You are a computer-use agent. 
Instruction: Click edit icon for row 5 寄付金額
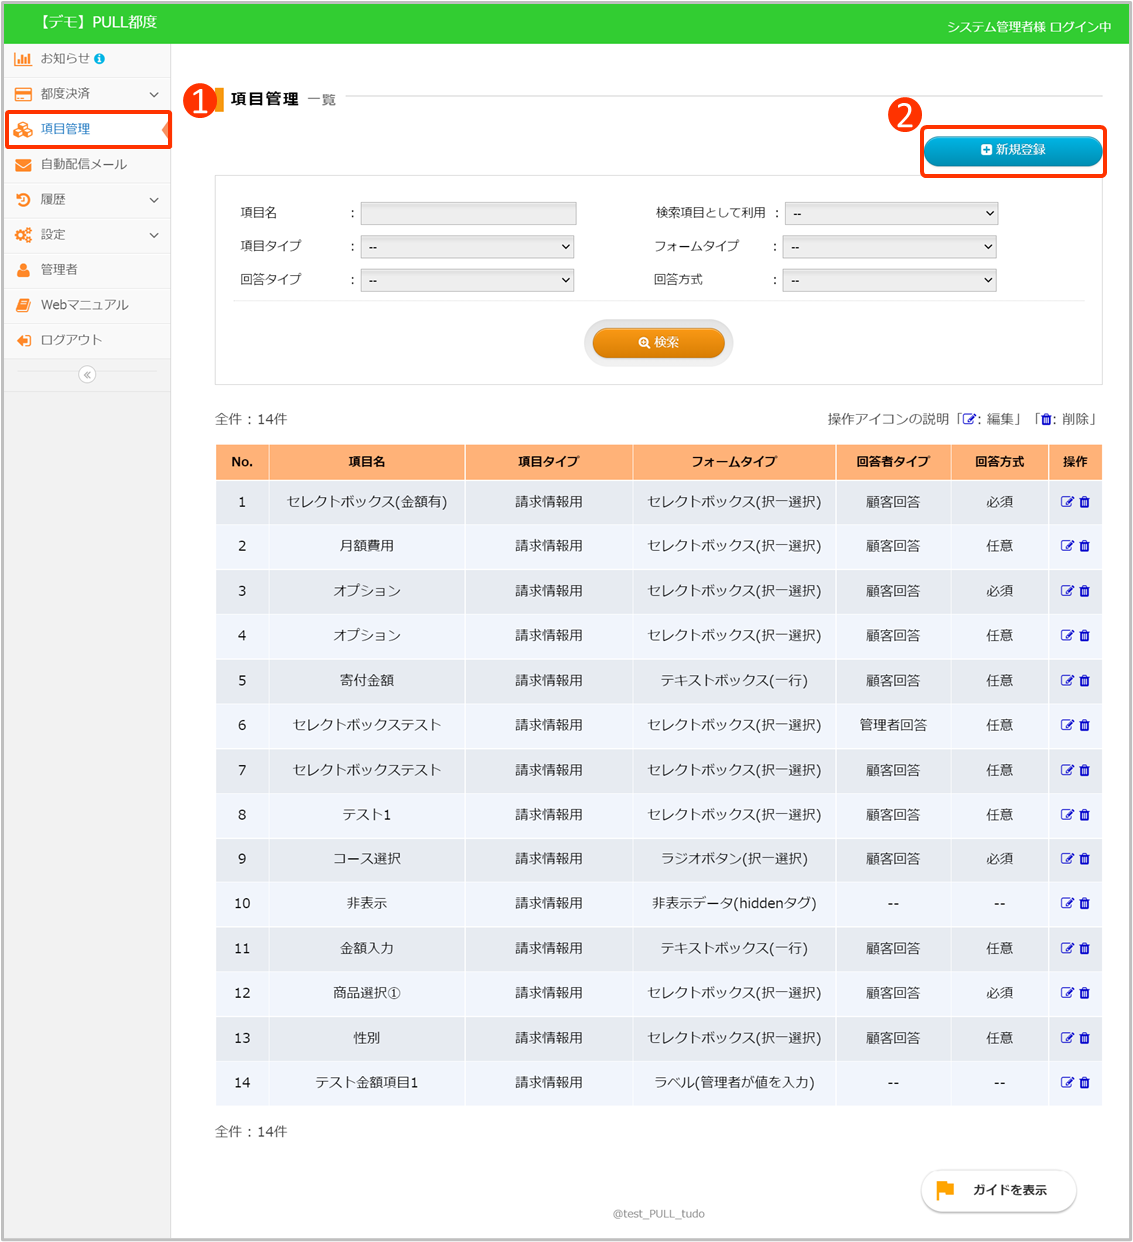(1067, 681)
